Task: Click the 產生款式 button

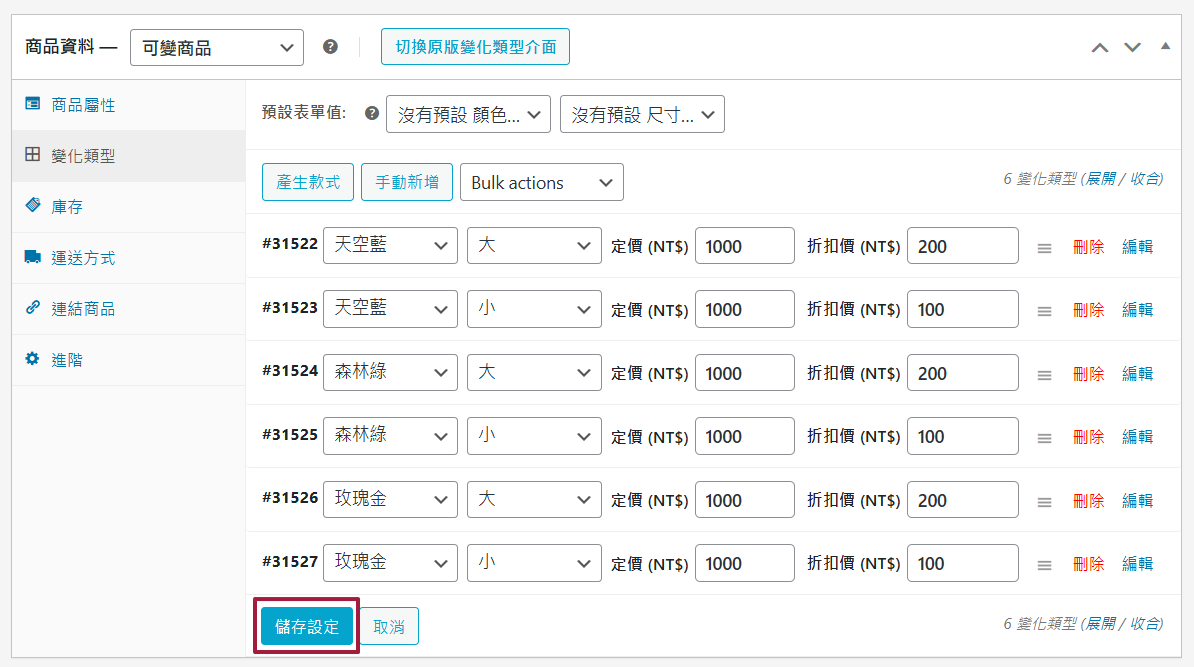Action: [307, 182]
